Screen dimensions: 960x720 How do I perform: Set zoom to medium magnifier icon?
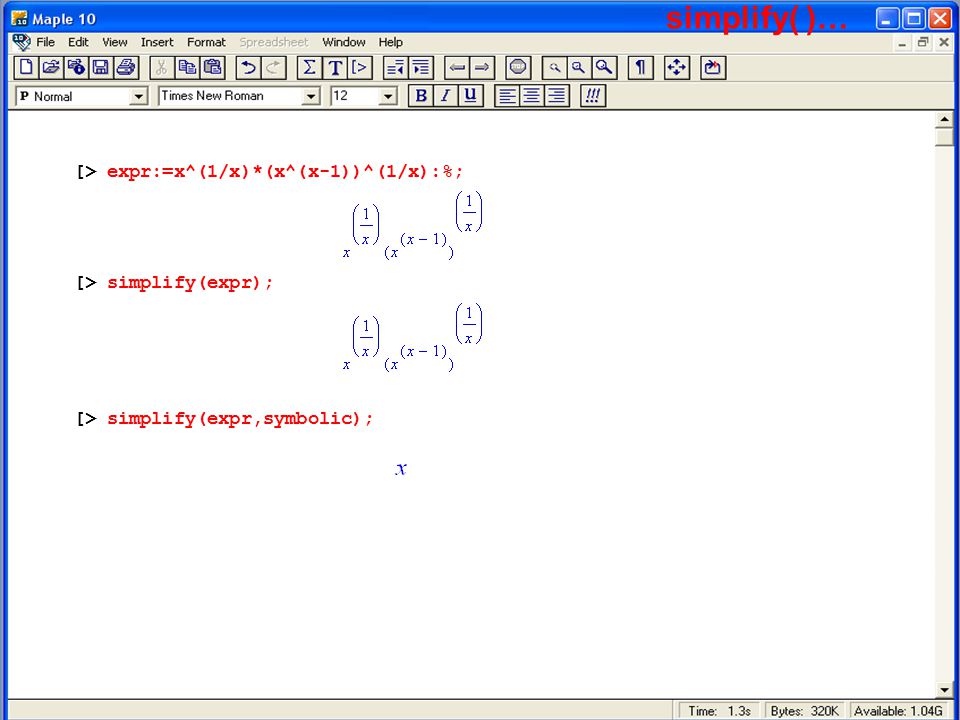(579, 67)
